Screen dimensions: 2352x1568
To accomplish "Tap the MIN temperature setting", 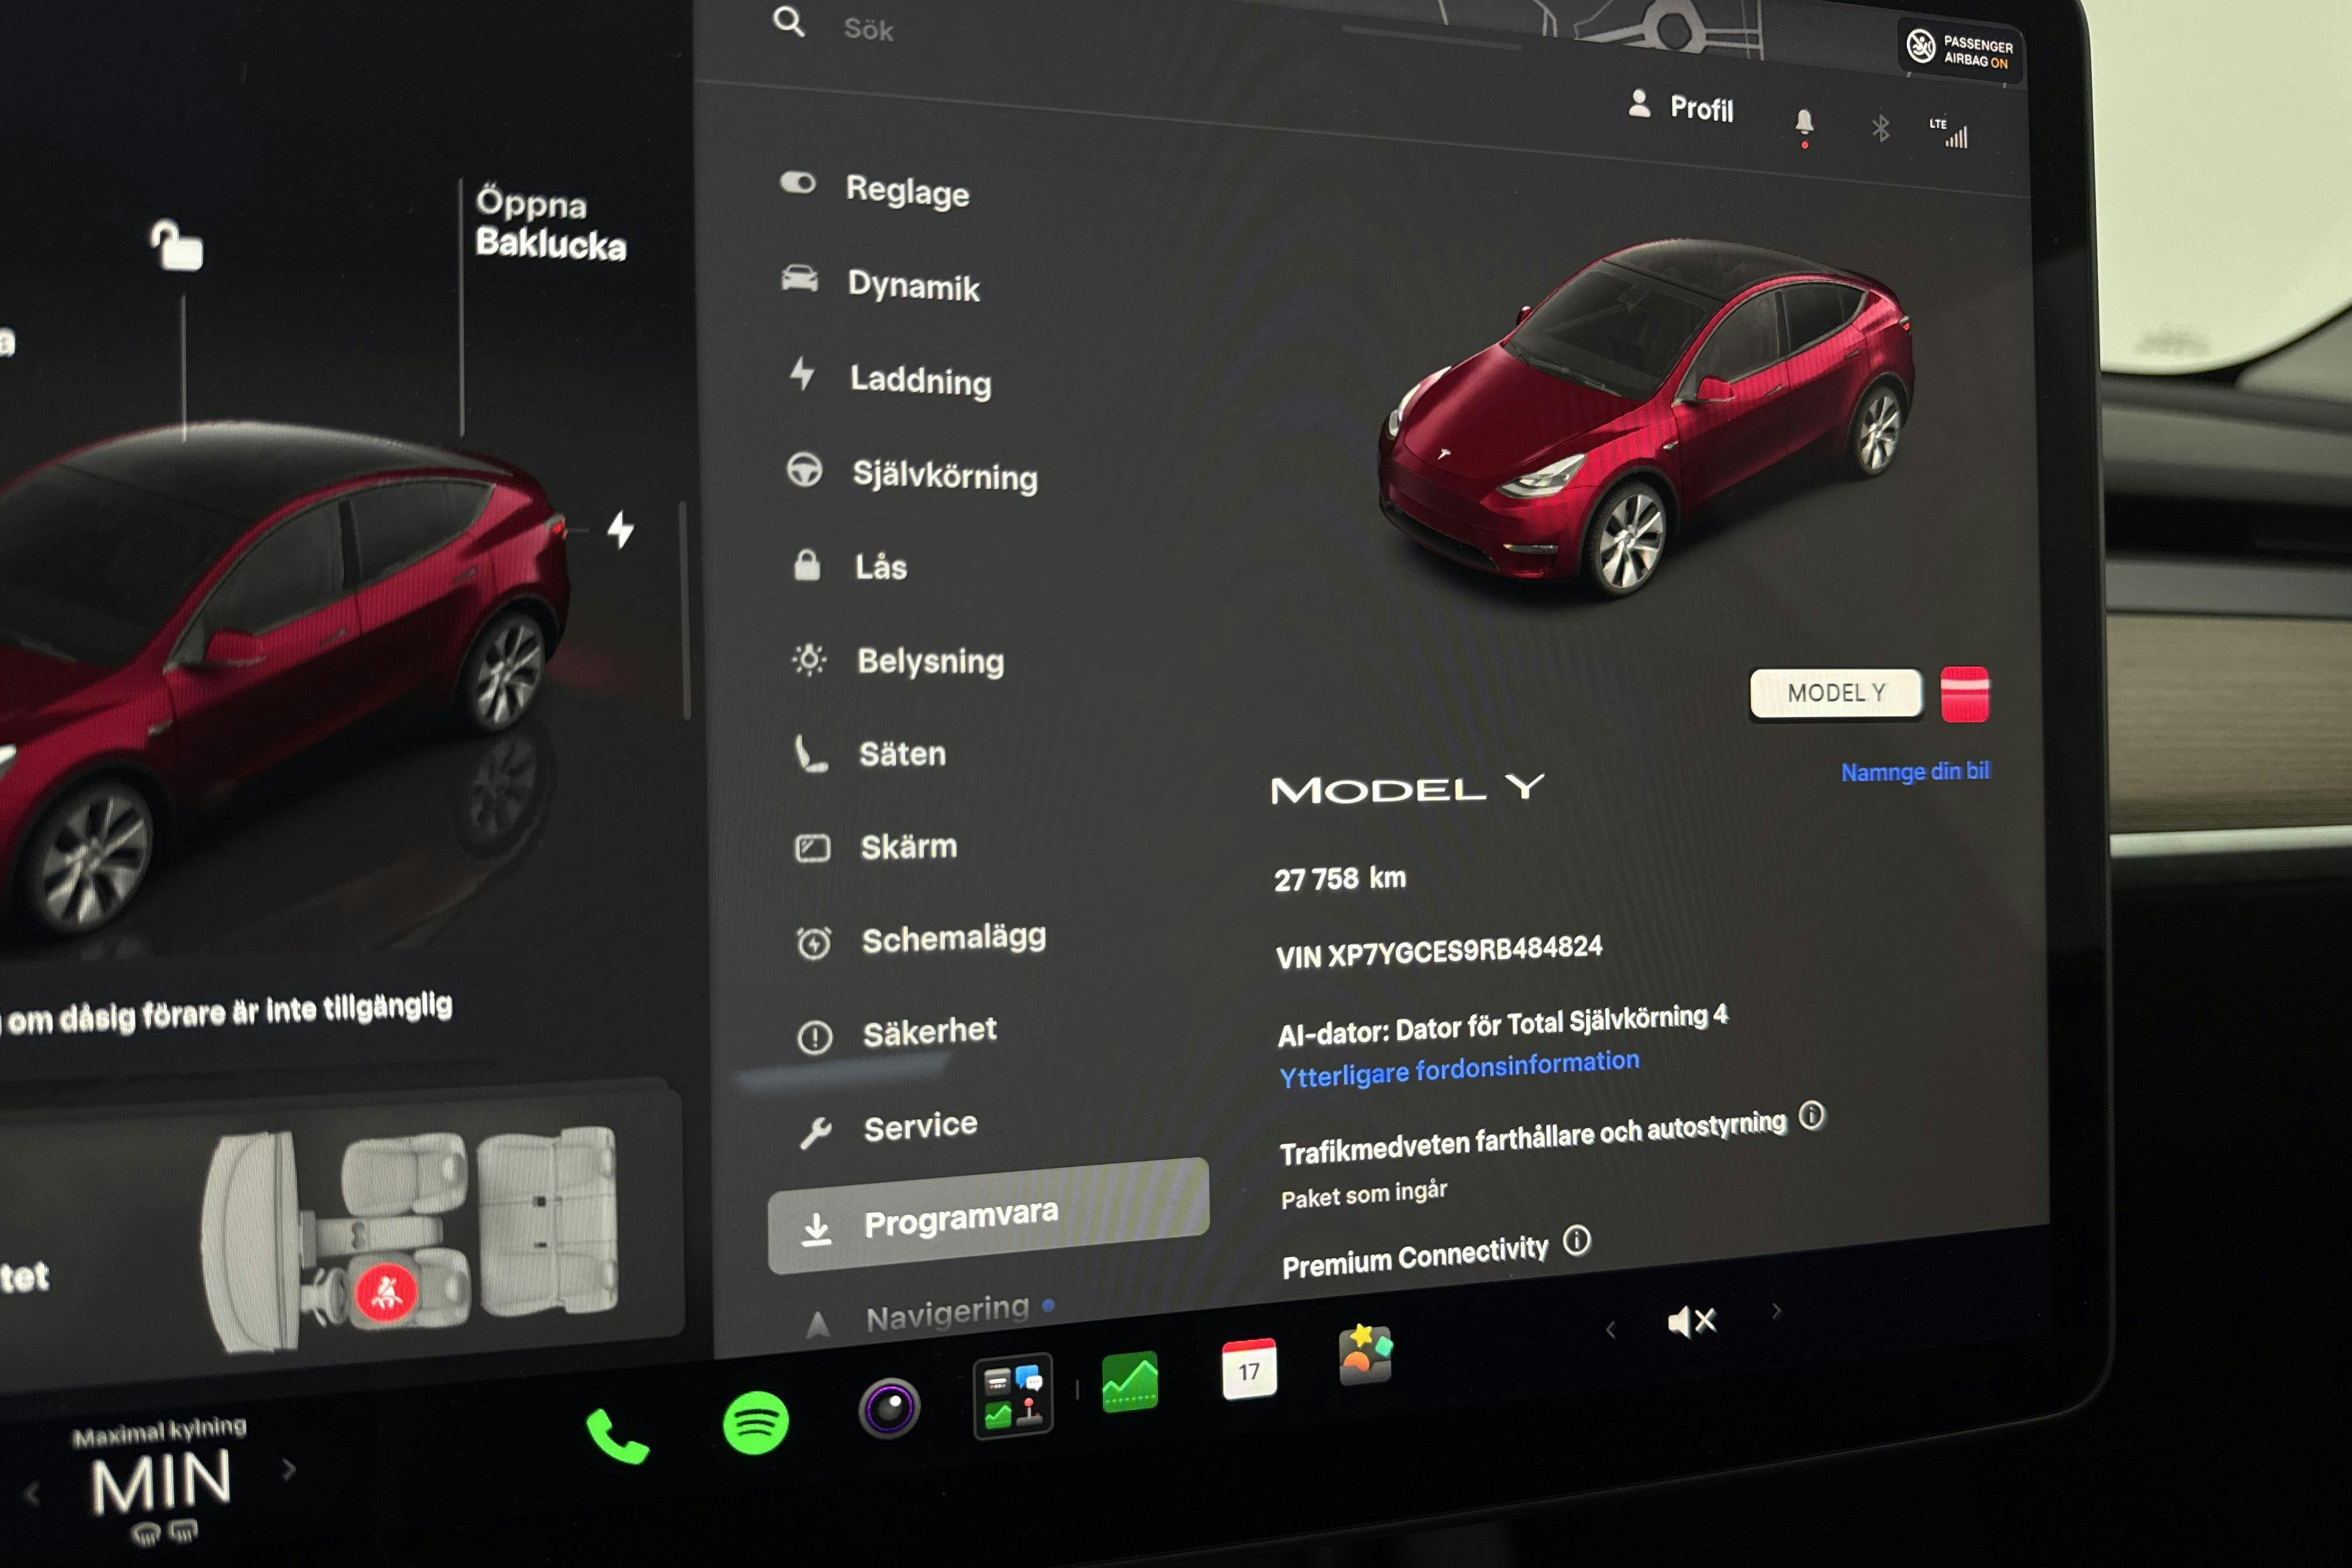I will point(161,1481).
